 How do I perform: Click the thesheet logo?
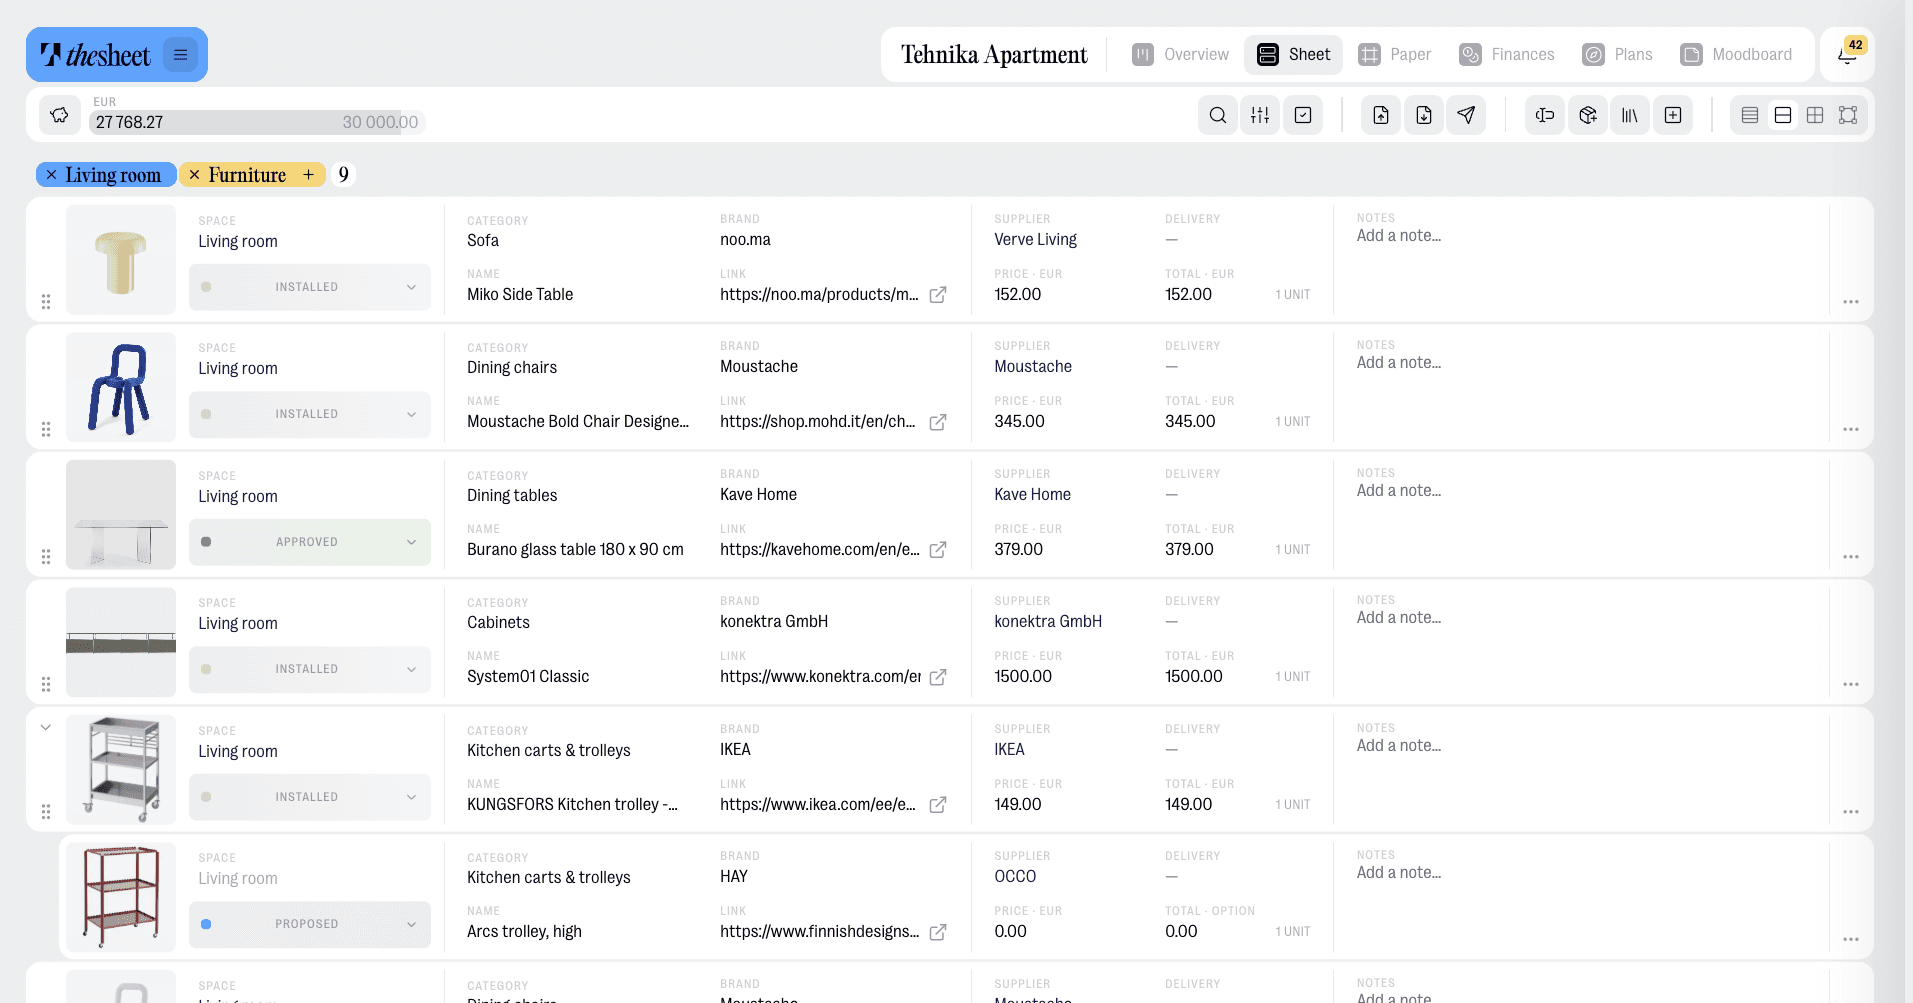coord(95,55)
